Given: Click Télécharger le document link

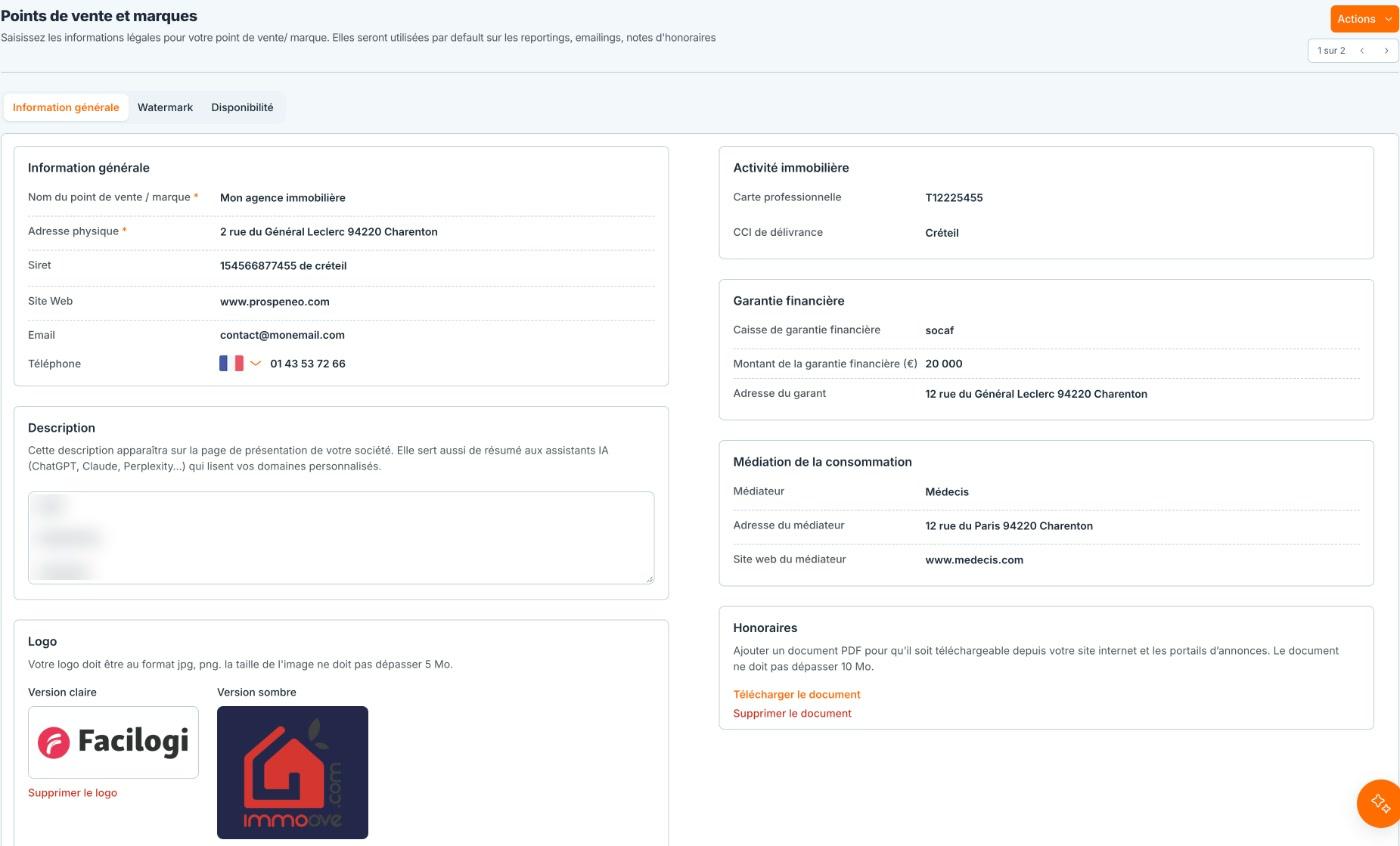Looking at the screenshot, I should [796, 694].
